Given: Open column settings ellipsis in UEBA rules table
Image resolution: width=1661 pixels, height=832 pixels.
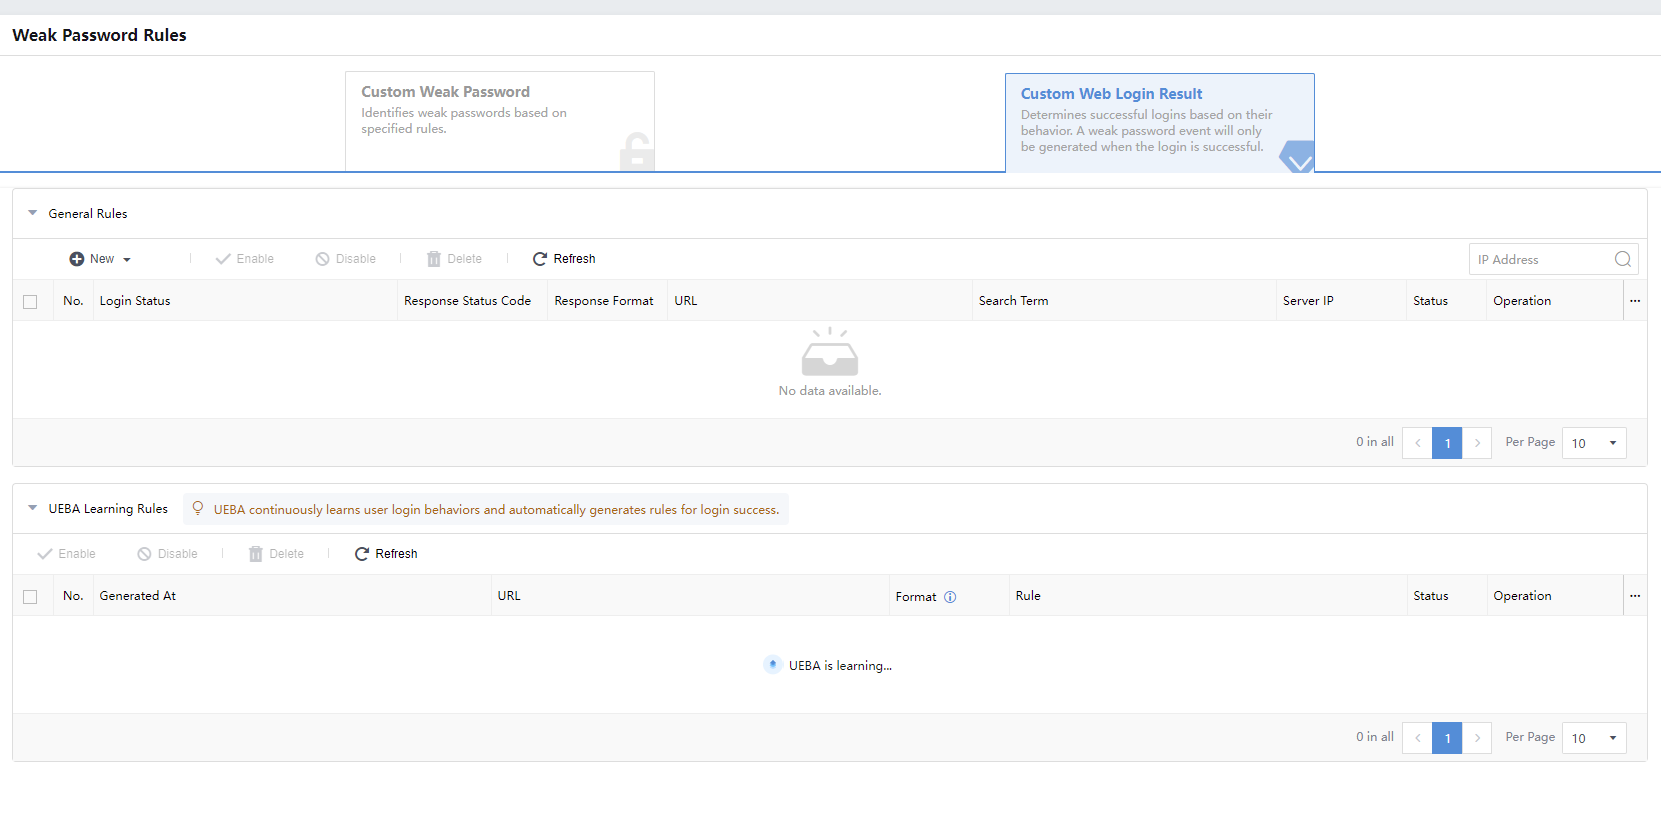Looking at the screenshot, I should [1635, 596].
